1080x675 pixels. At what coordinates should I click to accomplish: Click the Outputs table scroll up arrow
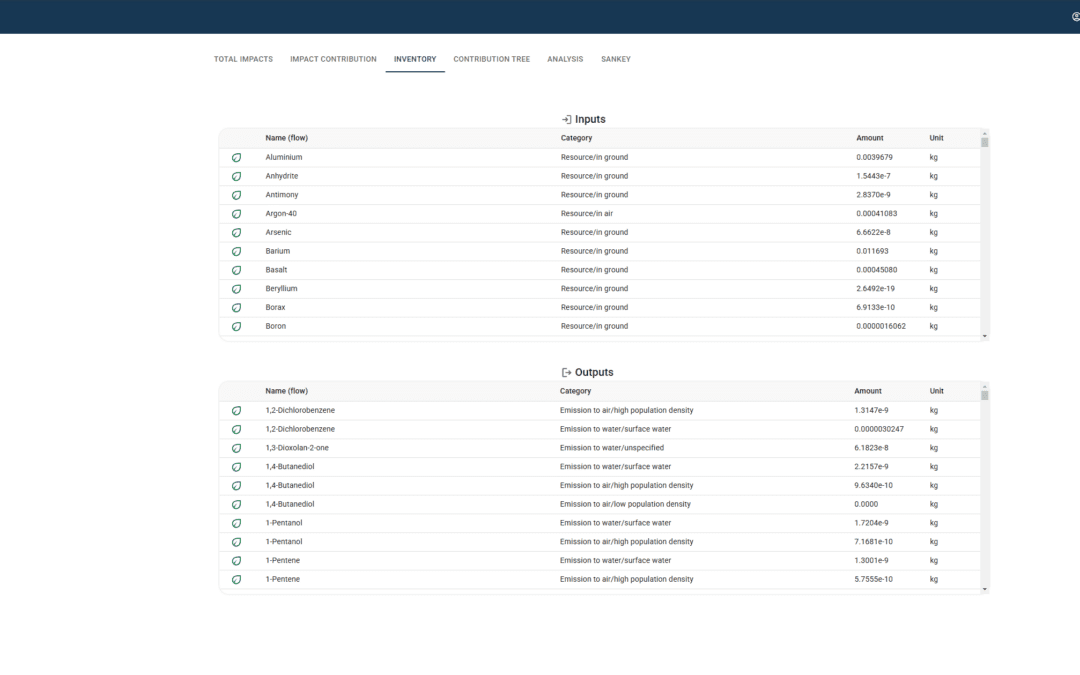coord(985,386)
